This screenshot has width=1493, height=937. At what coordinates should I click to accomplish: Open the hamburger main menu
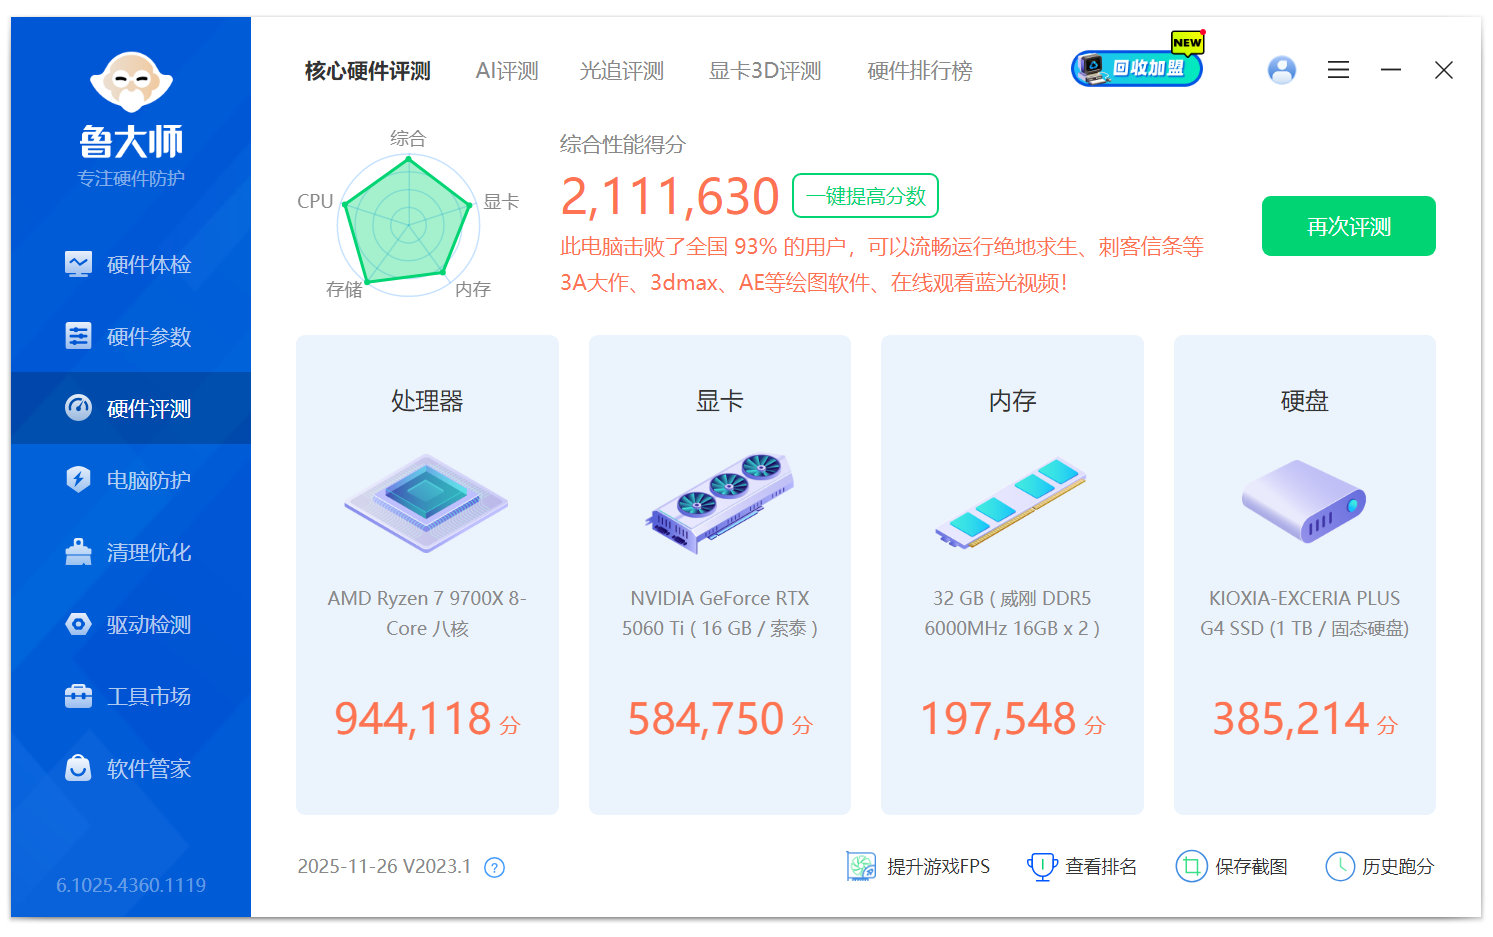click(1338, 70)
